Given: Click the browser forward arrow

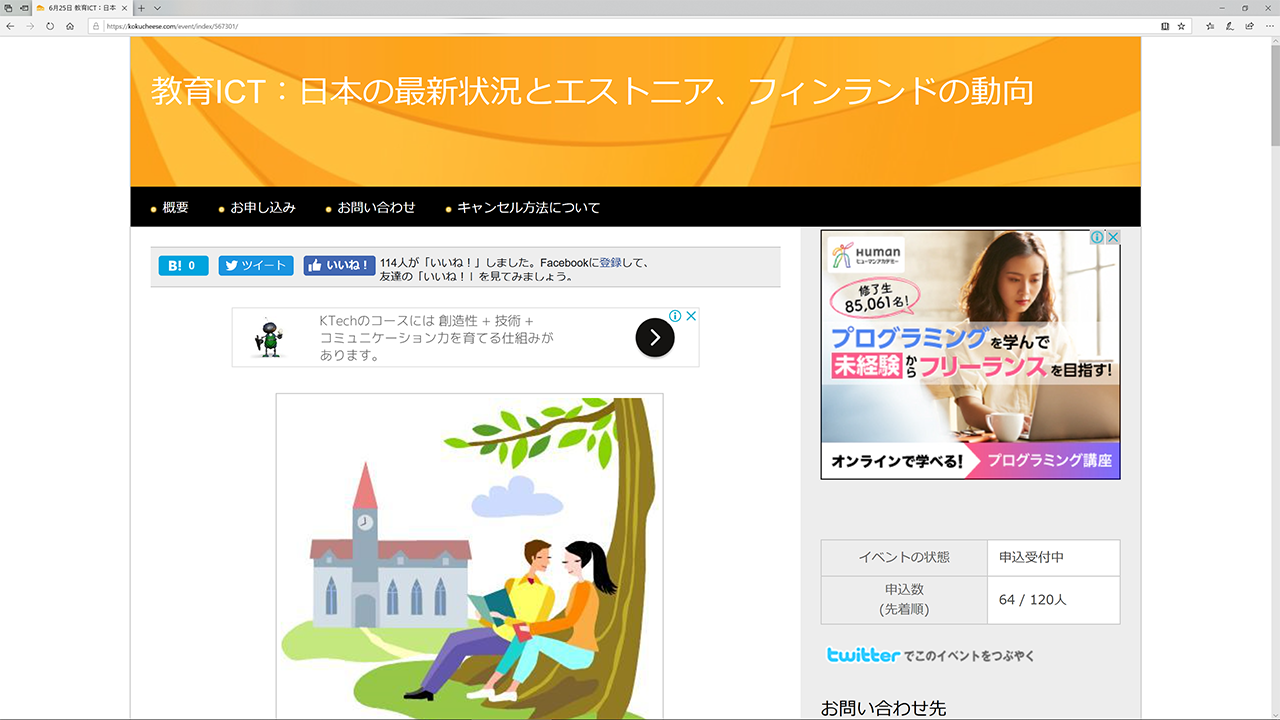Looking at the screenshot, I should pyautogui.click(x=30, y=26).
